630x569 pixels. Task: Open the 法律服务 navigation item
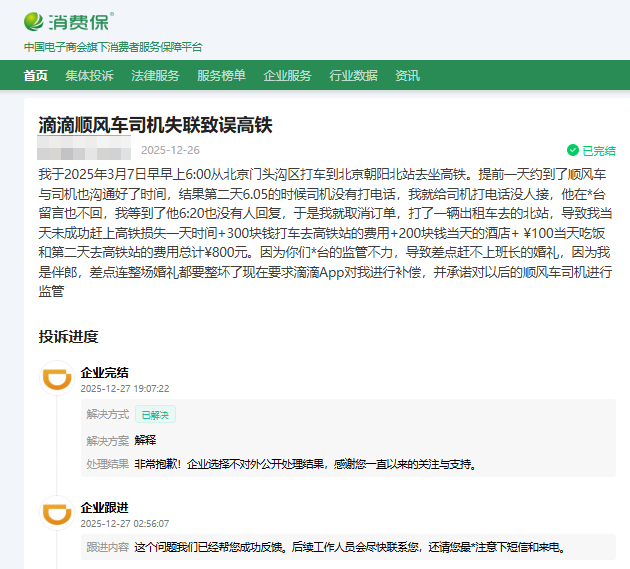pyautogui.click(x=155, y=76)
